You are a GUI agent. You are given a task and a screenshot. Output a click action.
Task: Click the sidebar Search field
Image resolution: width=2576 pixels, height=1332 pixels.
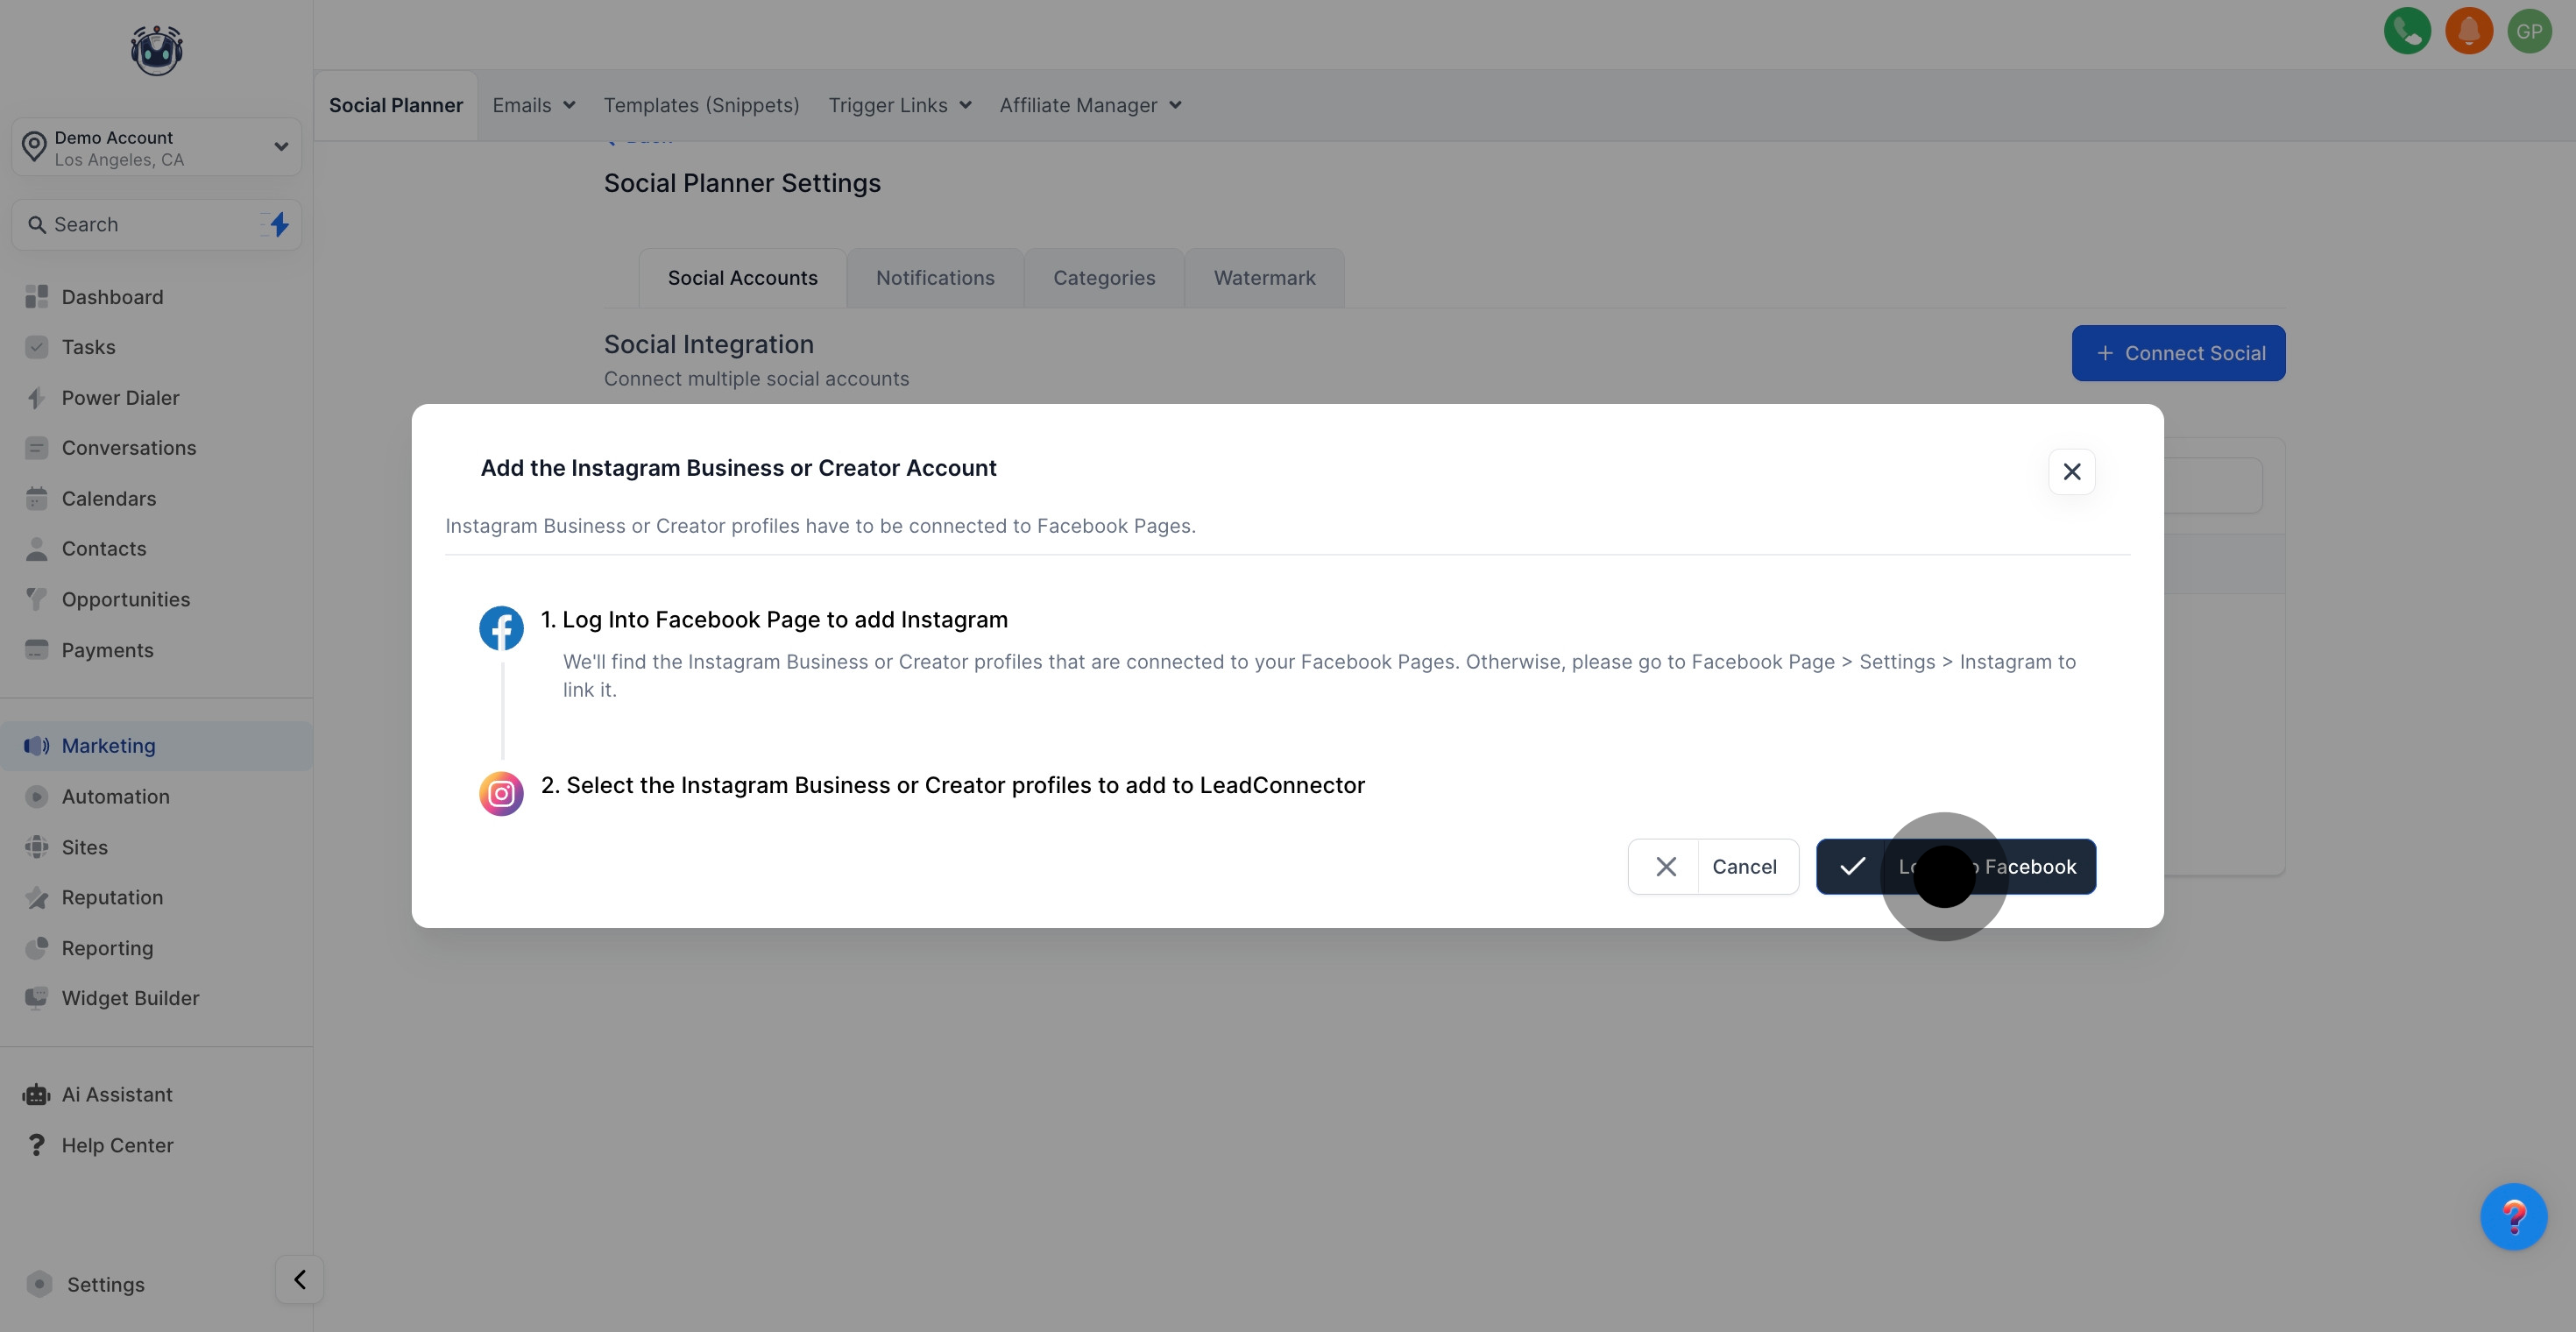pos(140,224)
